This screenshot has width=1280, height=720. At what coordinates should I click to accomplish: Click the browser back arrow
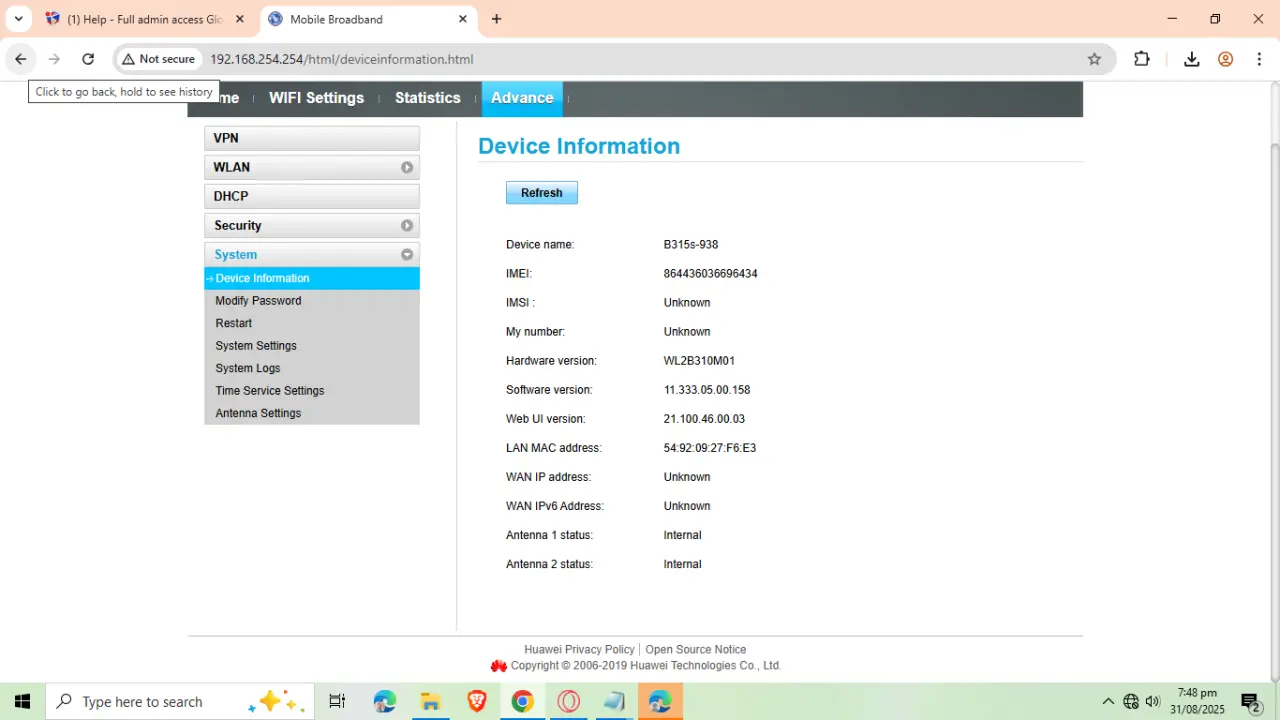(20, 59)
